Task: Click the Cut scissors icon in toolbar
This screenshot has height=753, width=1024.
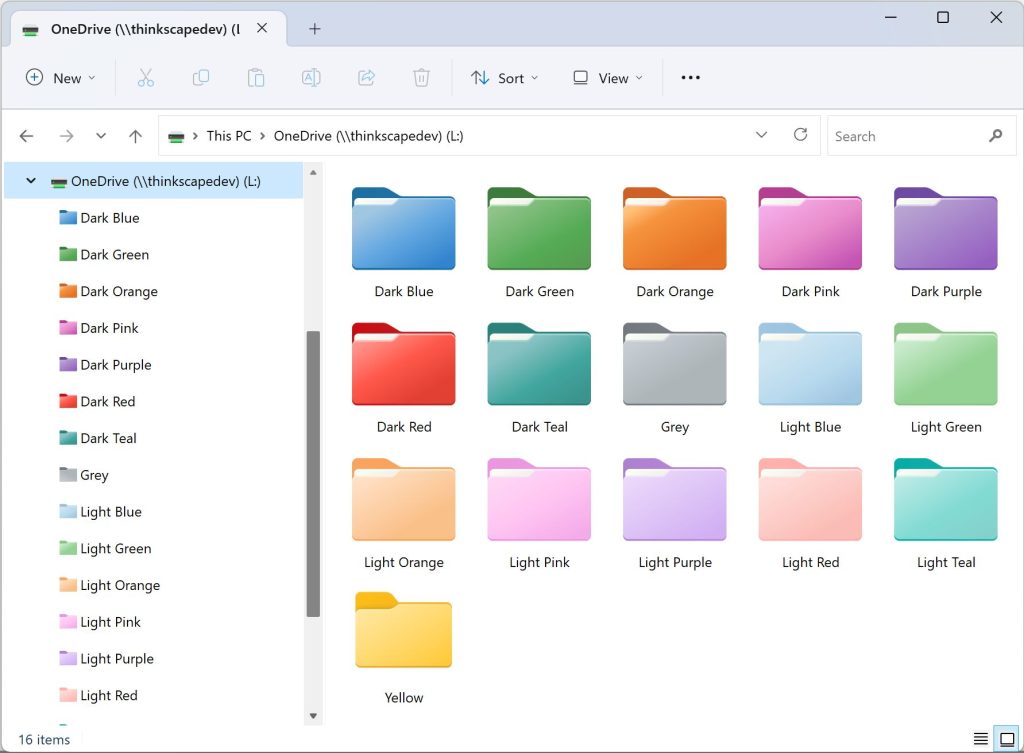Action: 146,78
